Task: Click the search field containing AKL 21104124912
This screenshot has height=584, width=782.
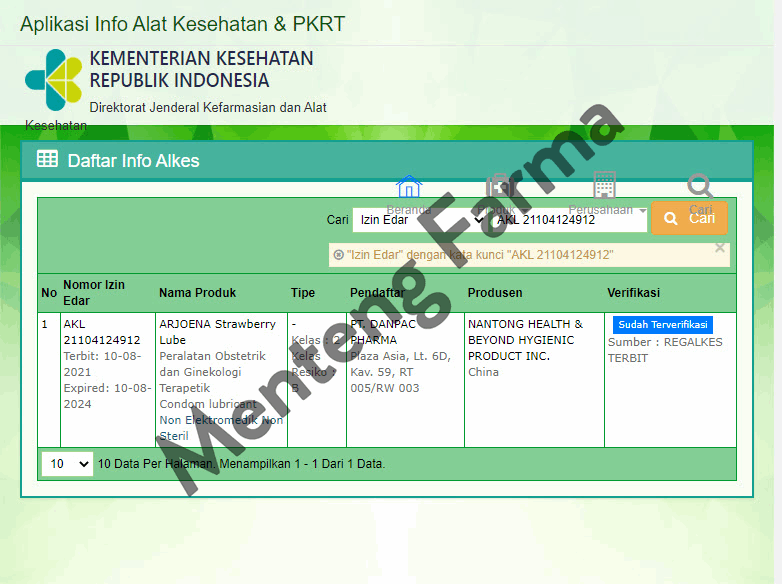Action: tap(568, 220)
